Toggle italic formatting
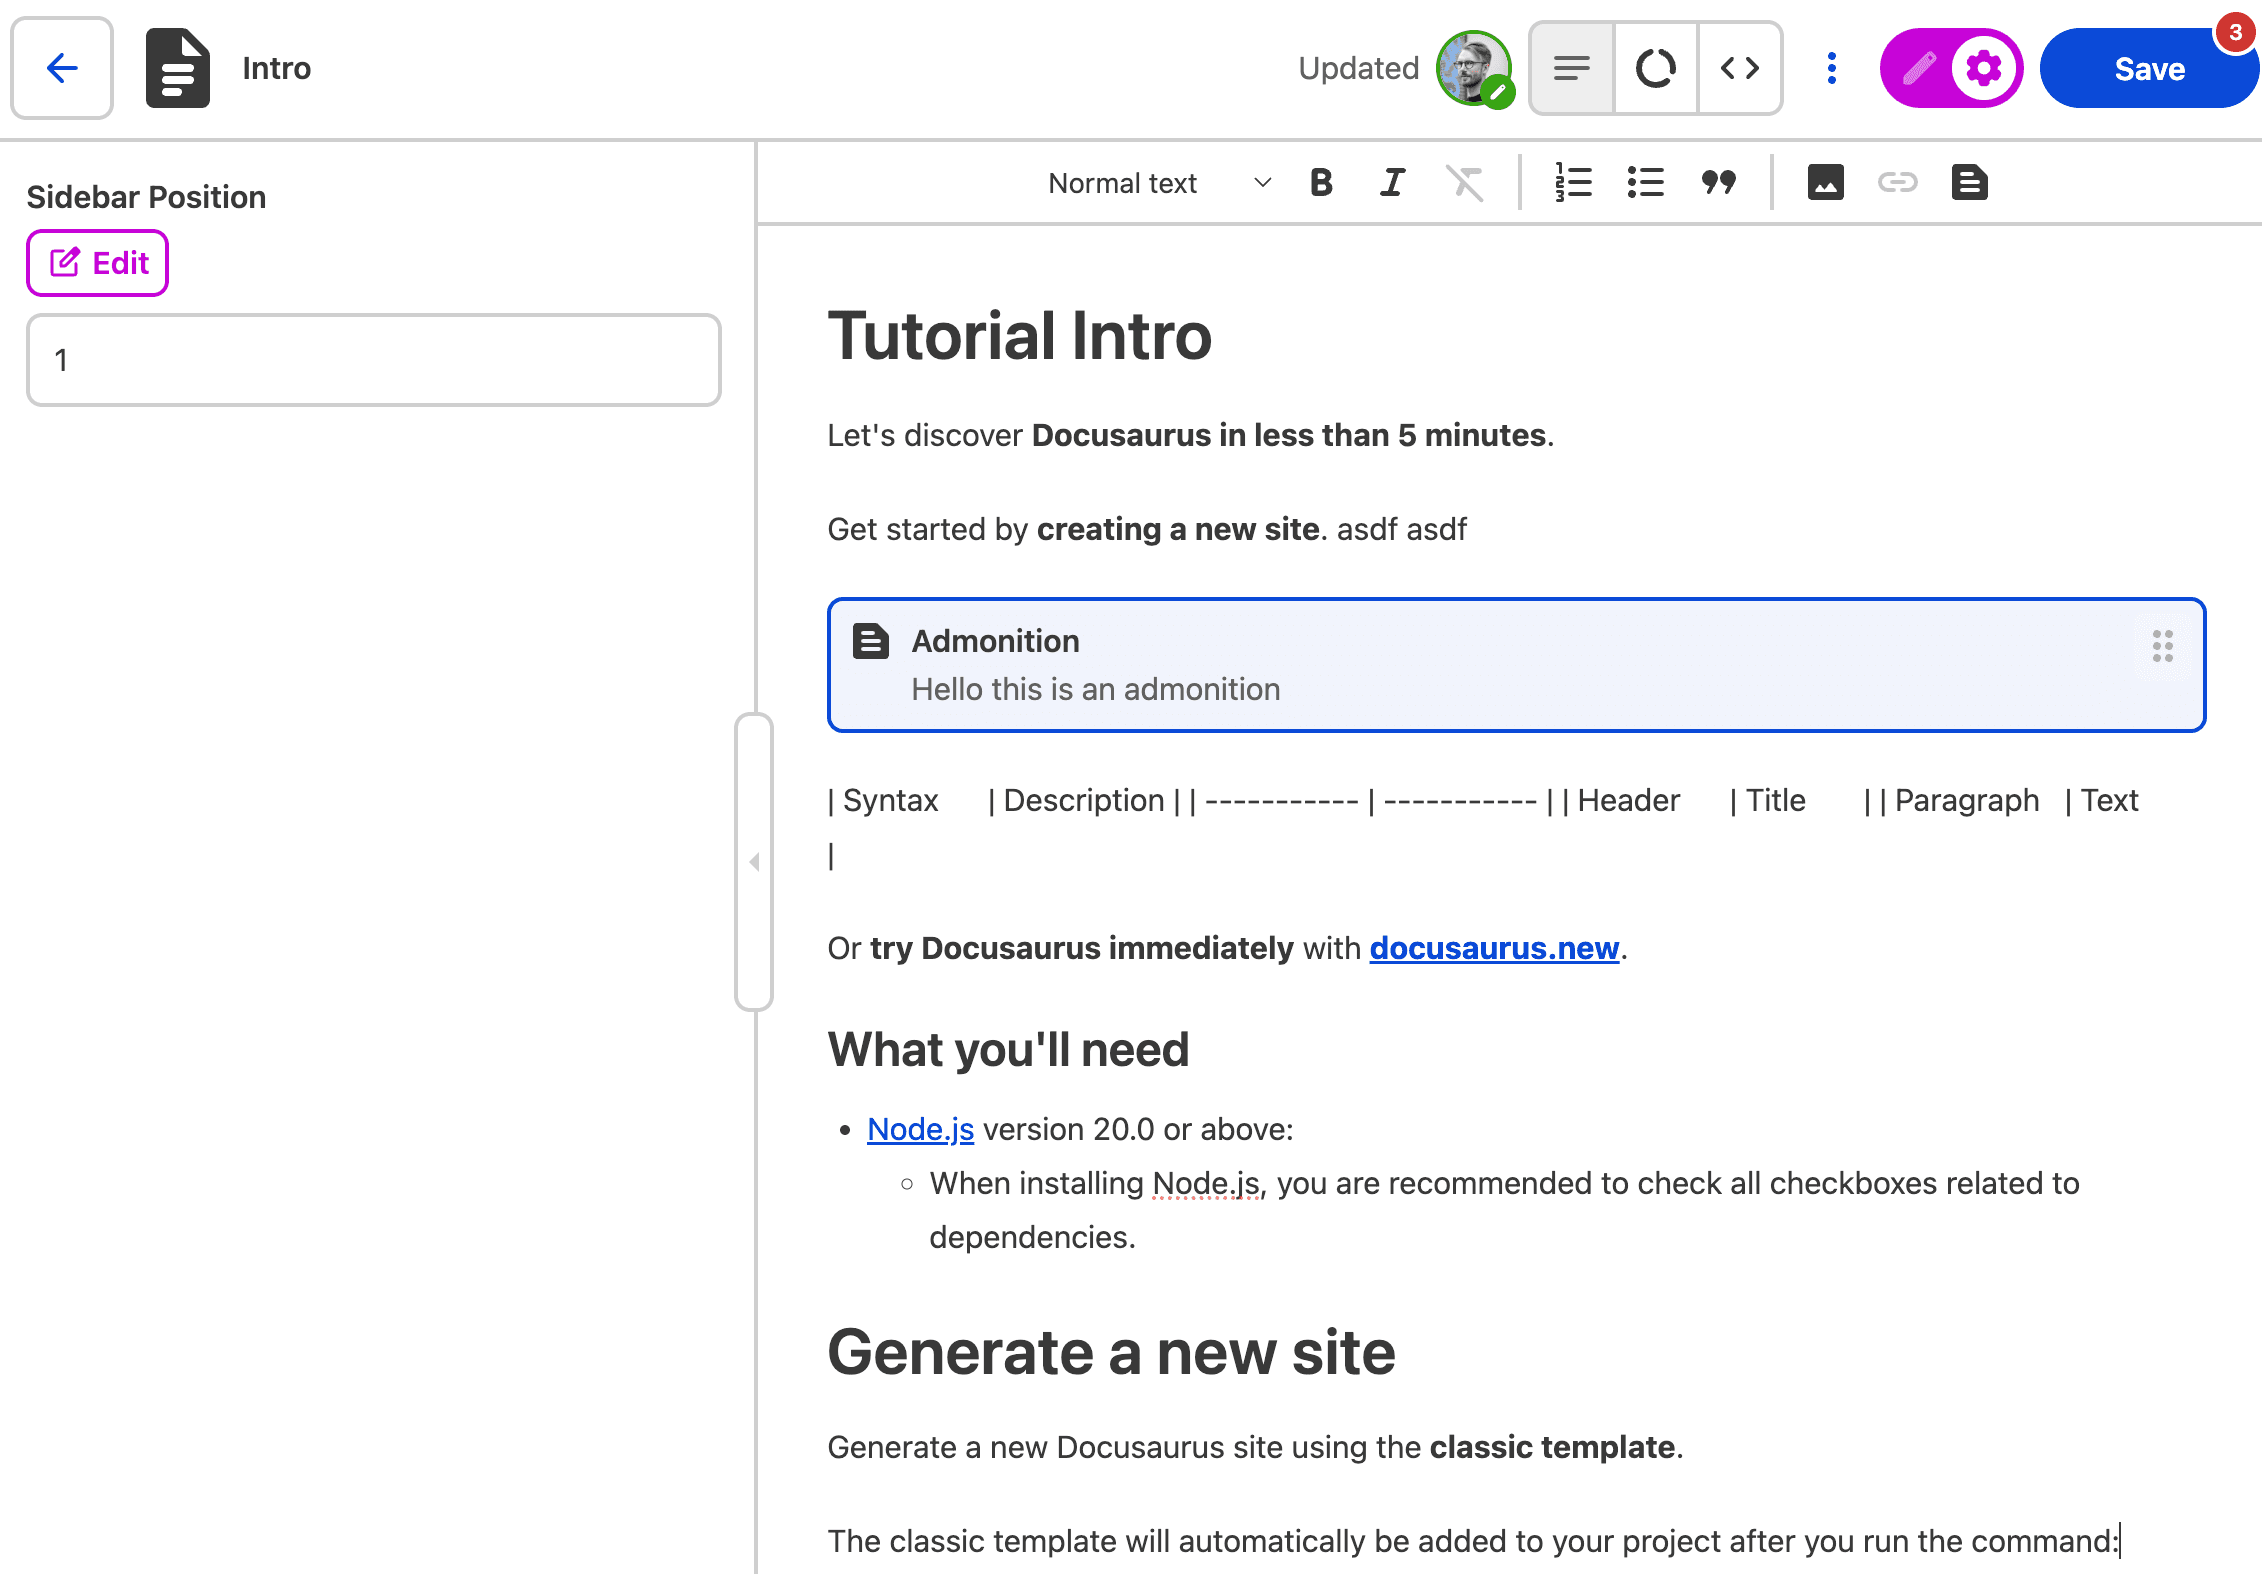Viewport: 2262px width, 1574px height. click(1392, 183)
